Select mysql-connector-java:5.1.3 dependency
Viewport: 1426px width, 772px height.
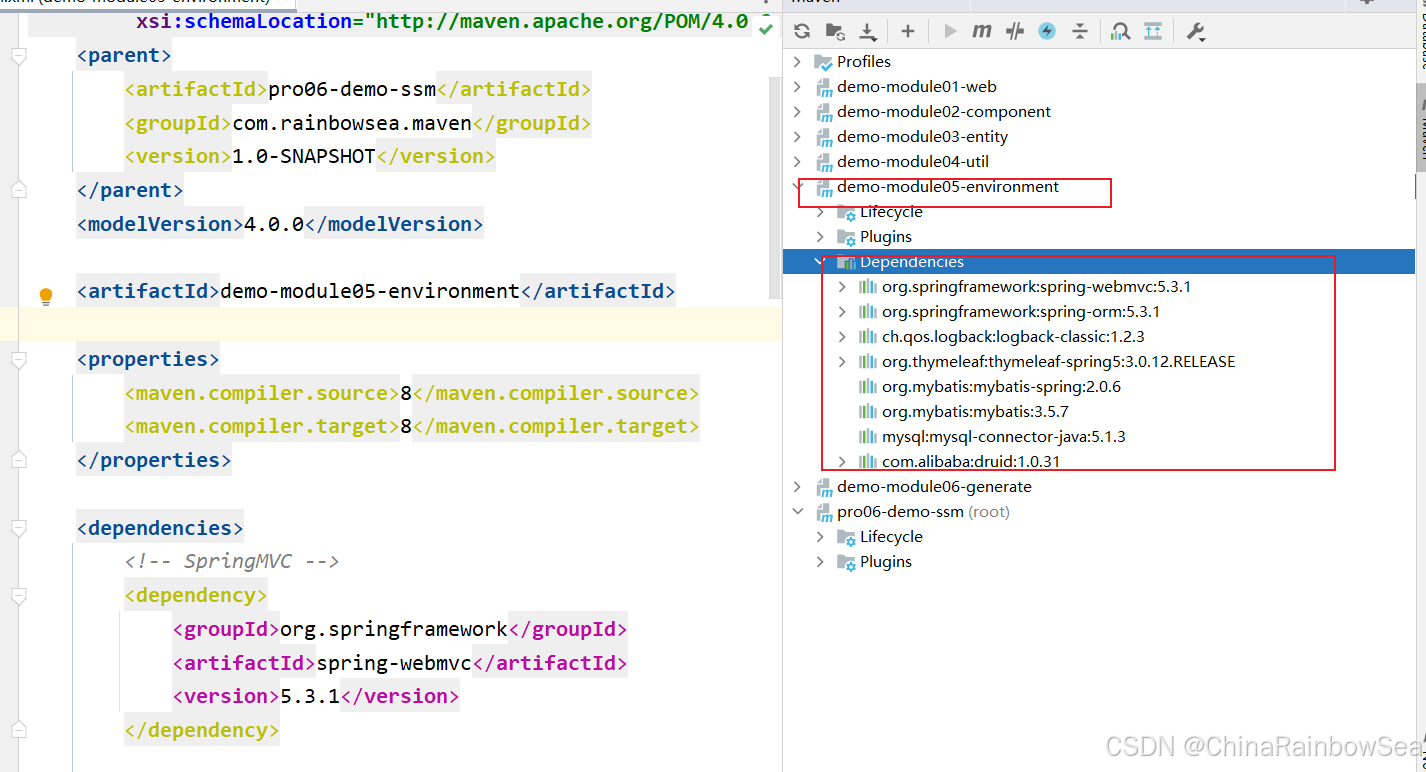pos(1004,437)
